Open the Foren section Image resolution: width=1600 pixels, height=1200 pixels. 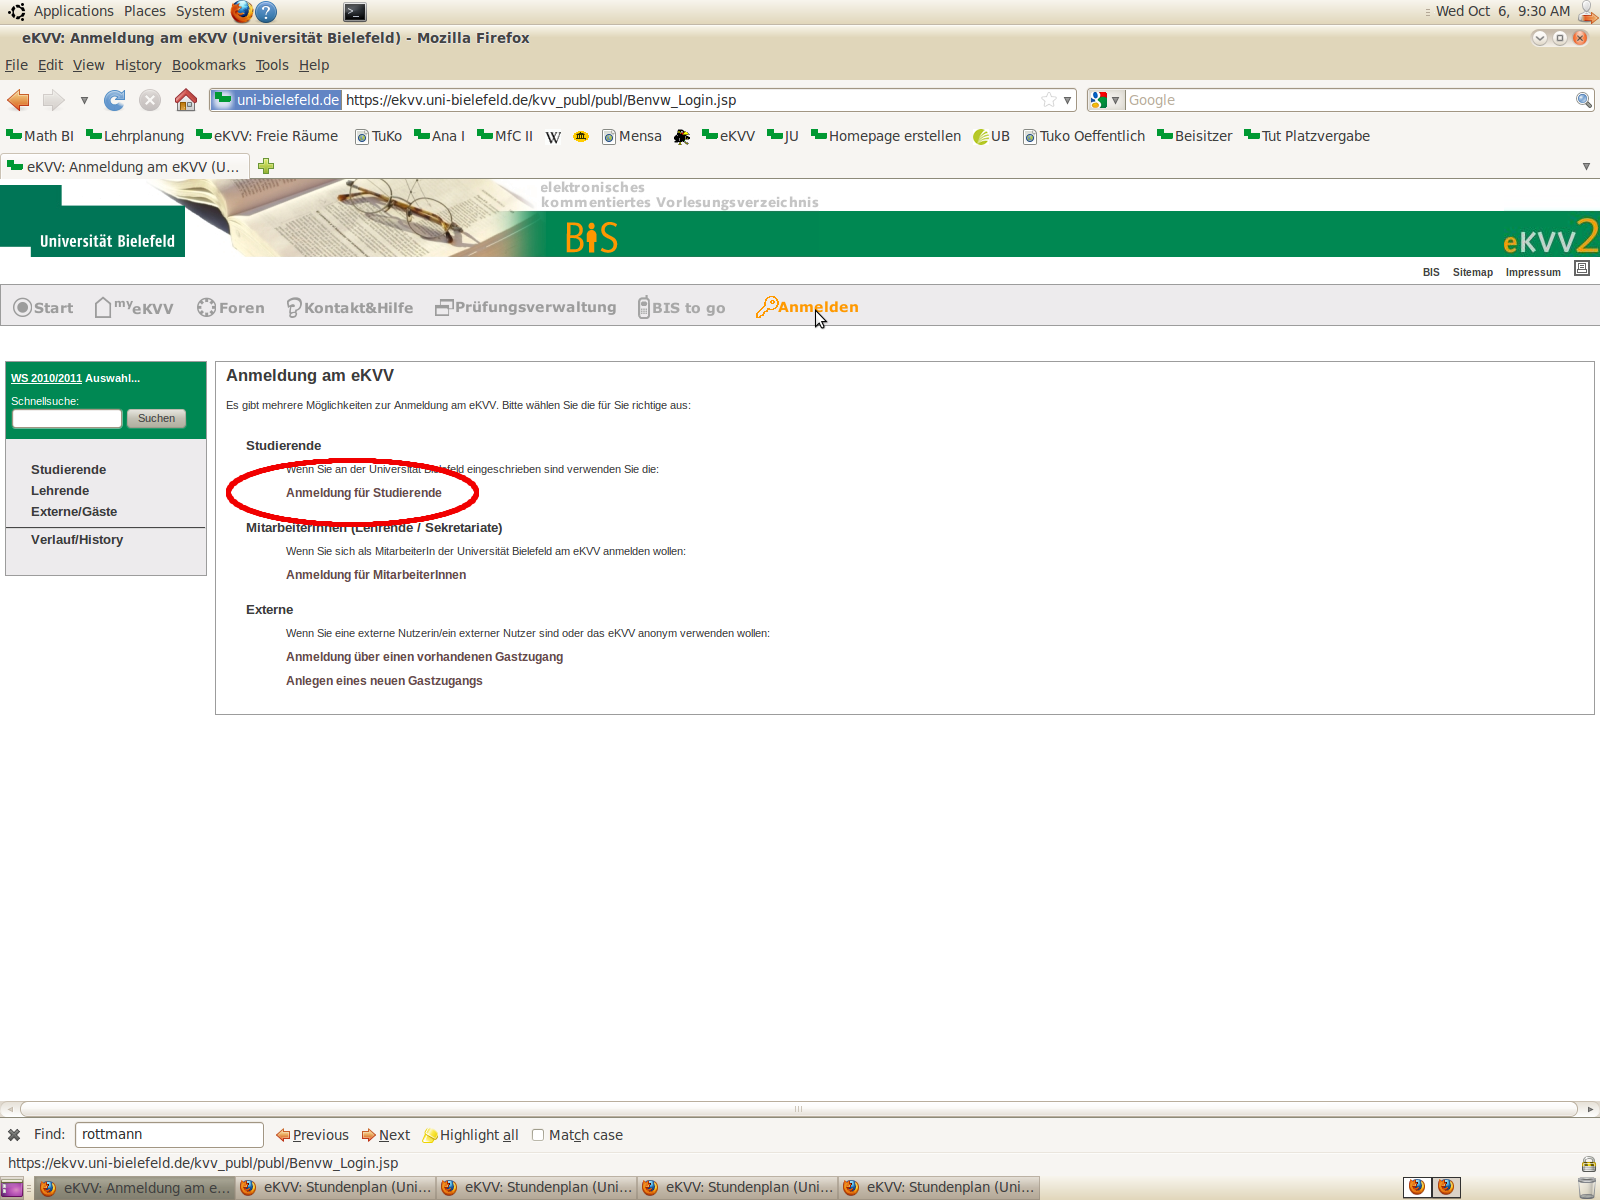pyautogui.click(x=231, y=308)
